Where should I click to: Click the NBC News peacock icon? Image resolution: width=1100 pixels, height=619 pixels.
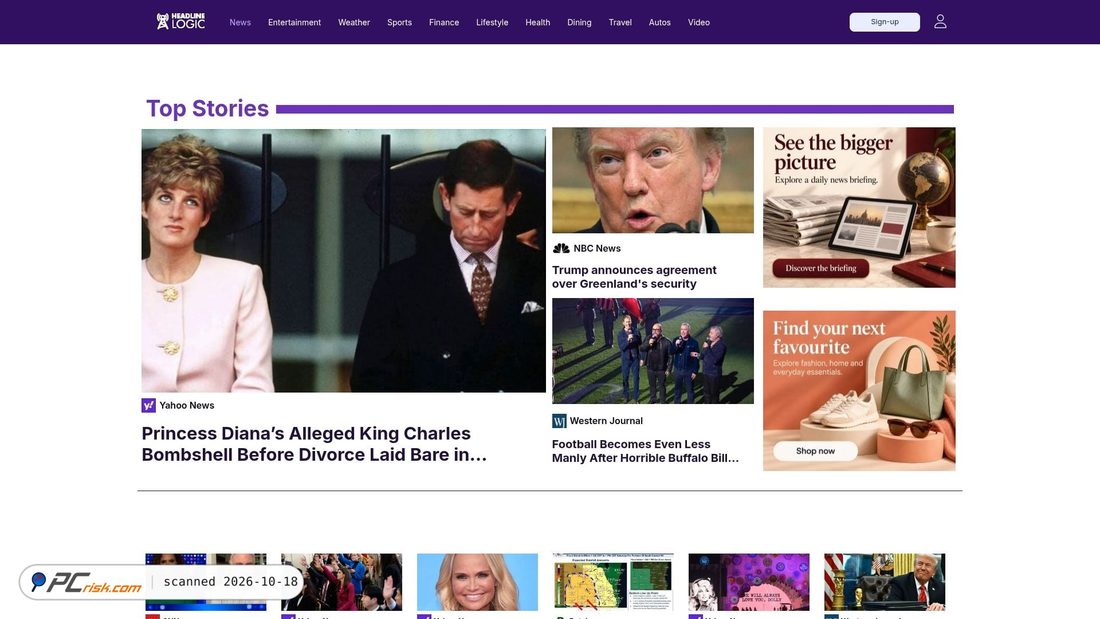pyautogui.click(x=561, y=248)
